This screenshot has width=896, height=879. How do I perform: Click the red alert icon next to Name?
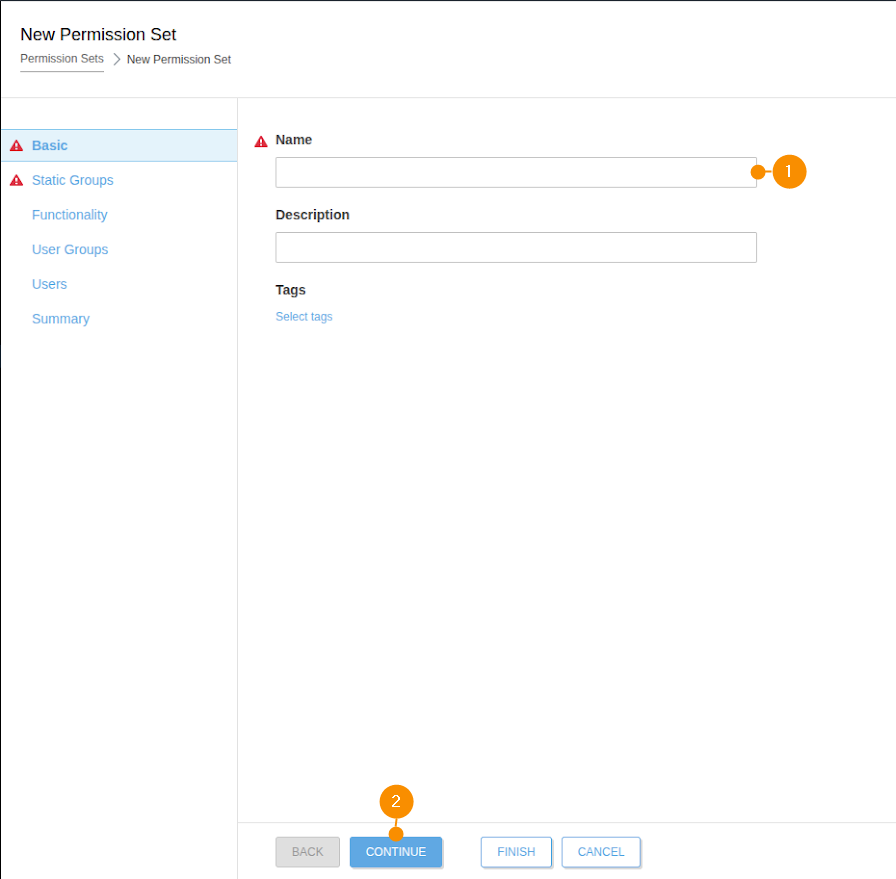point(261,141)
